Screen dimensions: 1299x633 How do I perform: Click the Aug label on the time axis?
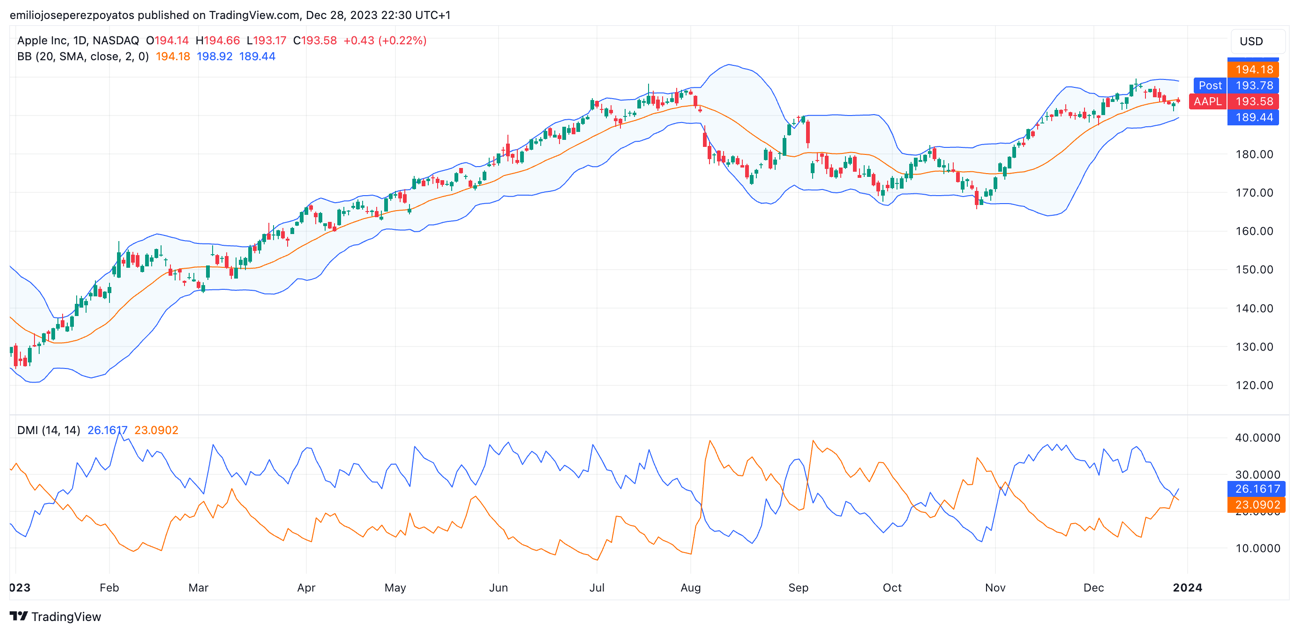(691, 588)
